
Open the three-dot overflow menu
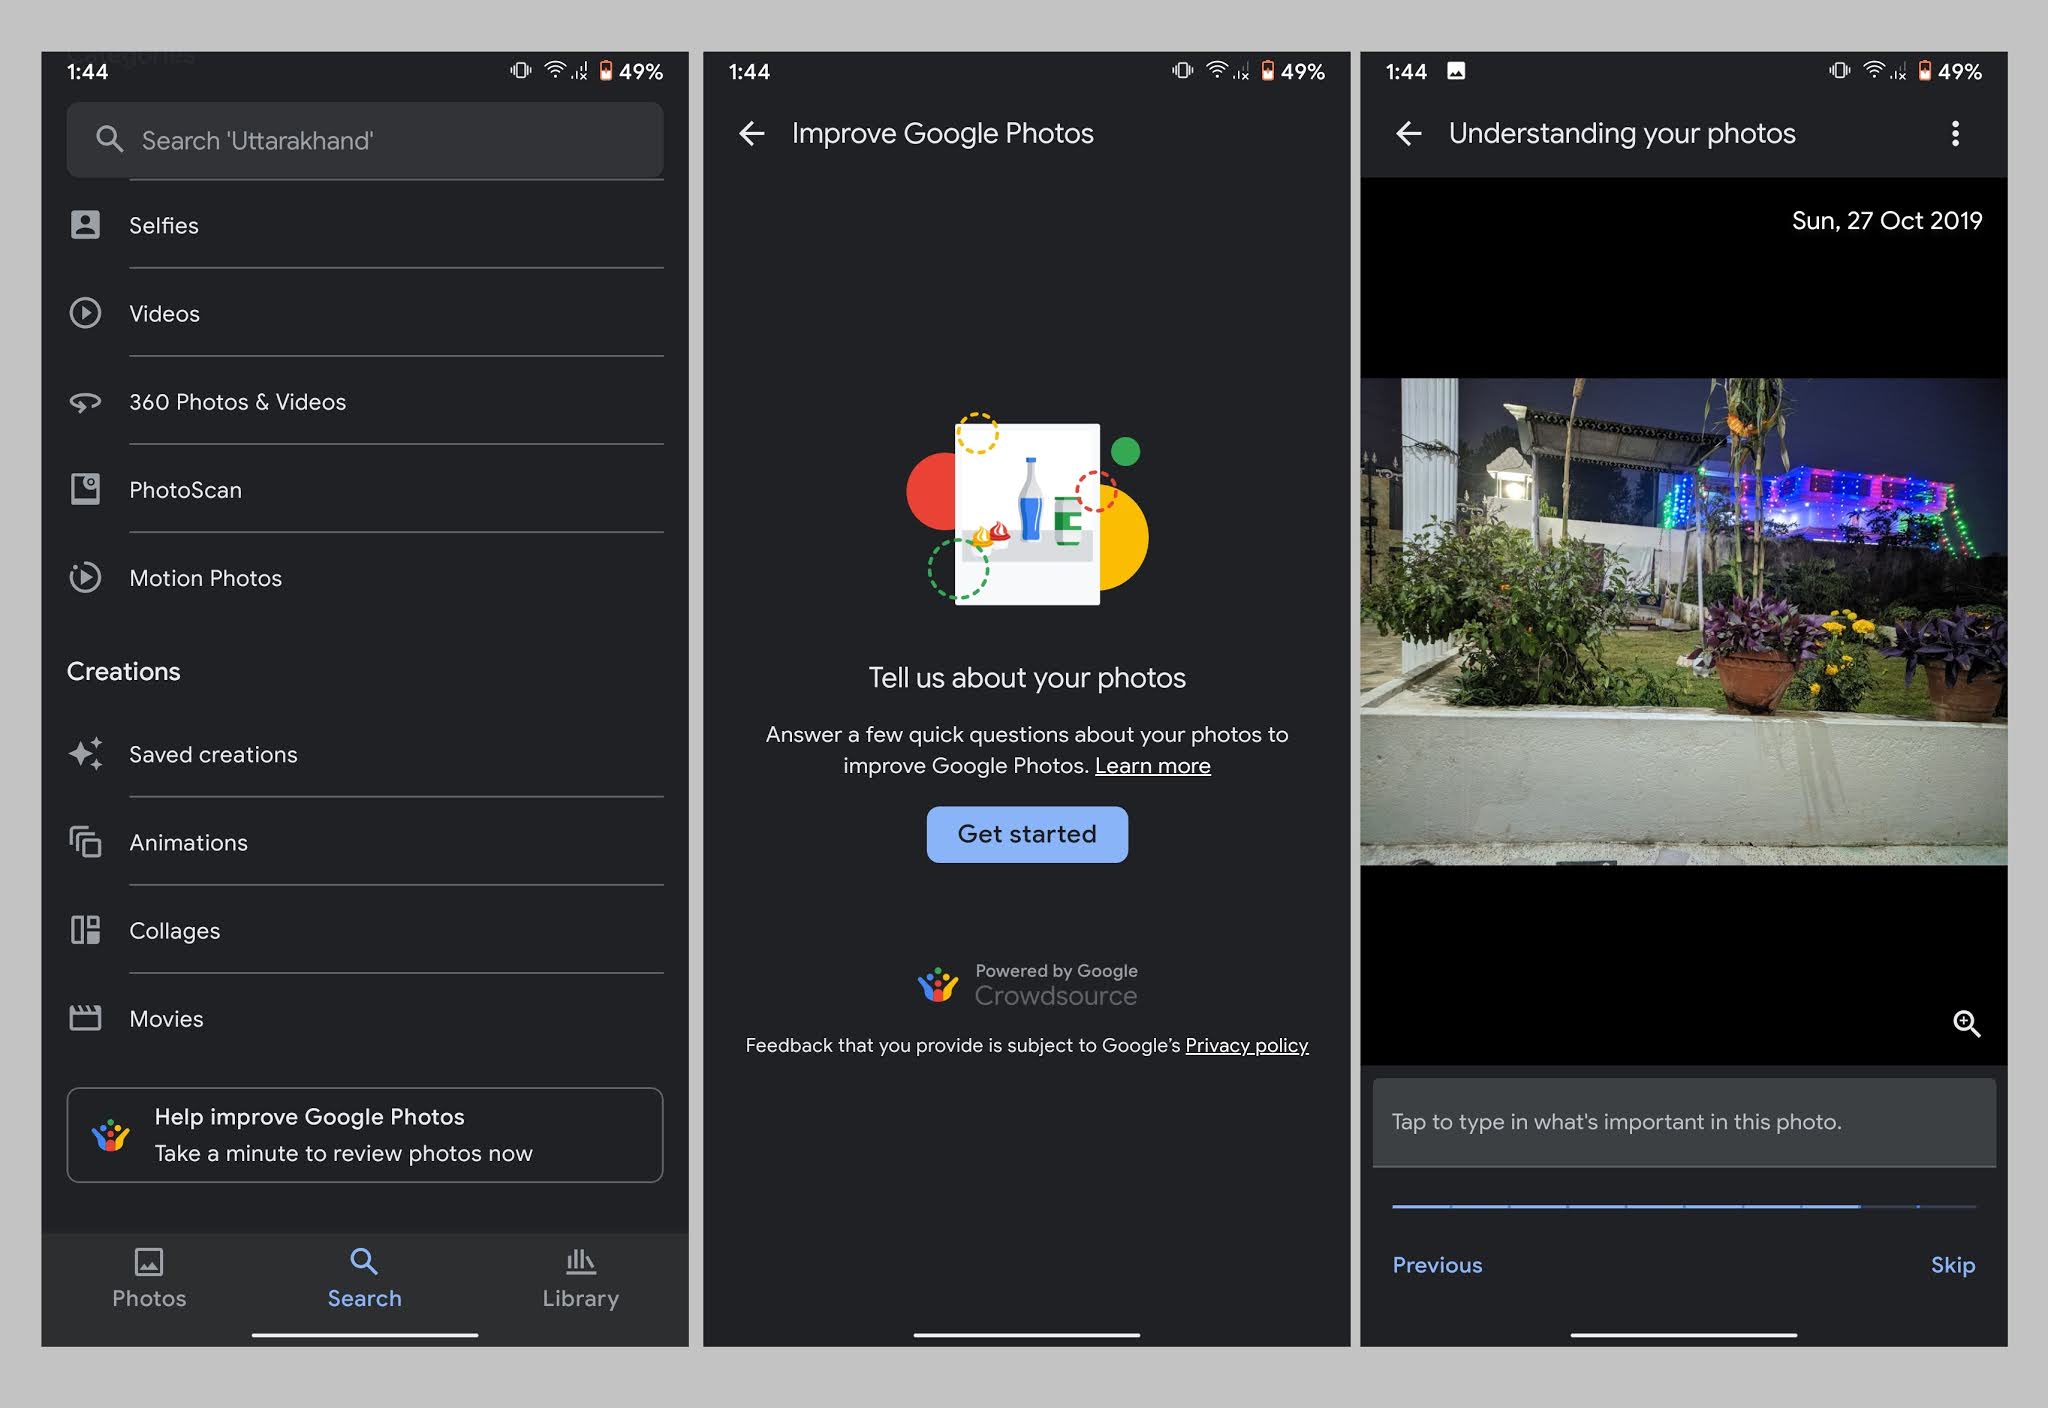pyautogui.click(x=1955, y=133)
